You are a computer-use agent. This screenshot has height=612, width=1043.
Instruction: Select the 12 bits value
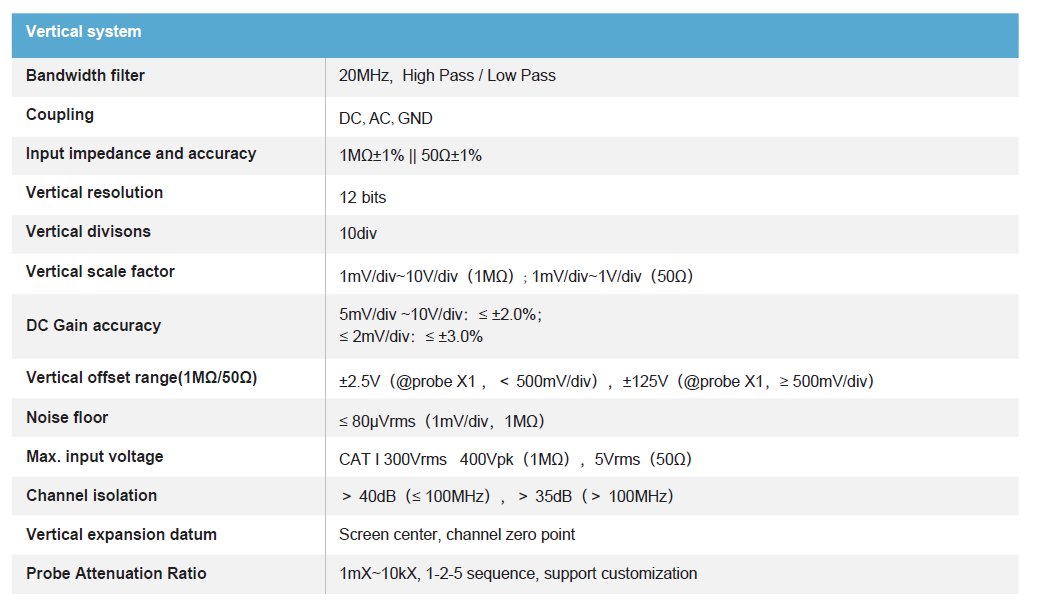pos(362,197)
